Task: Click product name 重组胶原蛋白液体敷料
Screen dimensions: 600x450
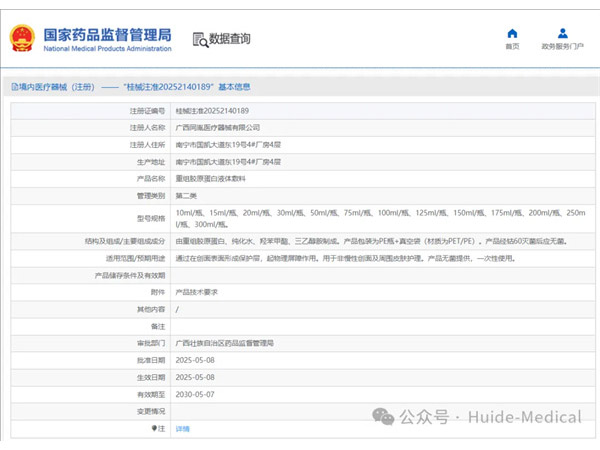Action: click(210, 178)
